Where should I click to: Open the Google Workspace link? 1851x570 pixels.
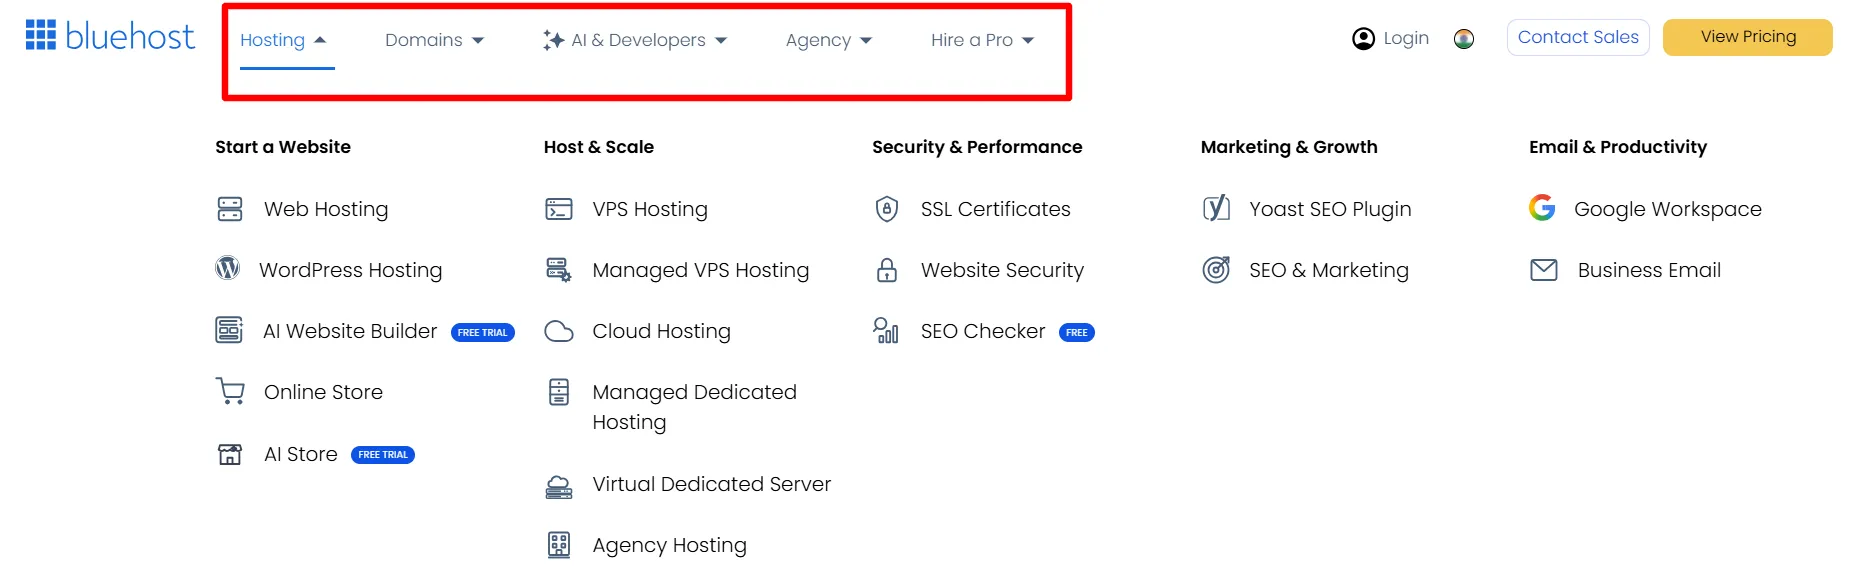pyautogui.click(x=1668, y=209)
